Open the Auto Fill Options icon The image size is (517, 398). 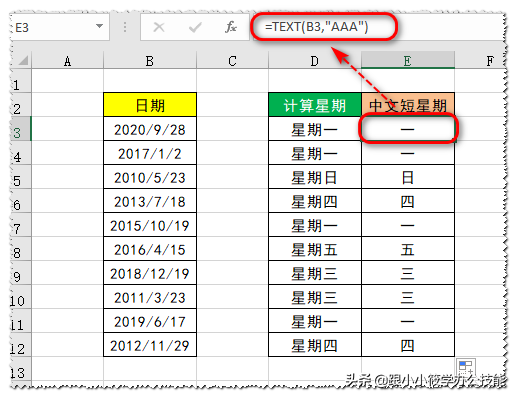tap(466, 367)
